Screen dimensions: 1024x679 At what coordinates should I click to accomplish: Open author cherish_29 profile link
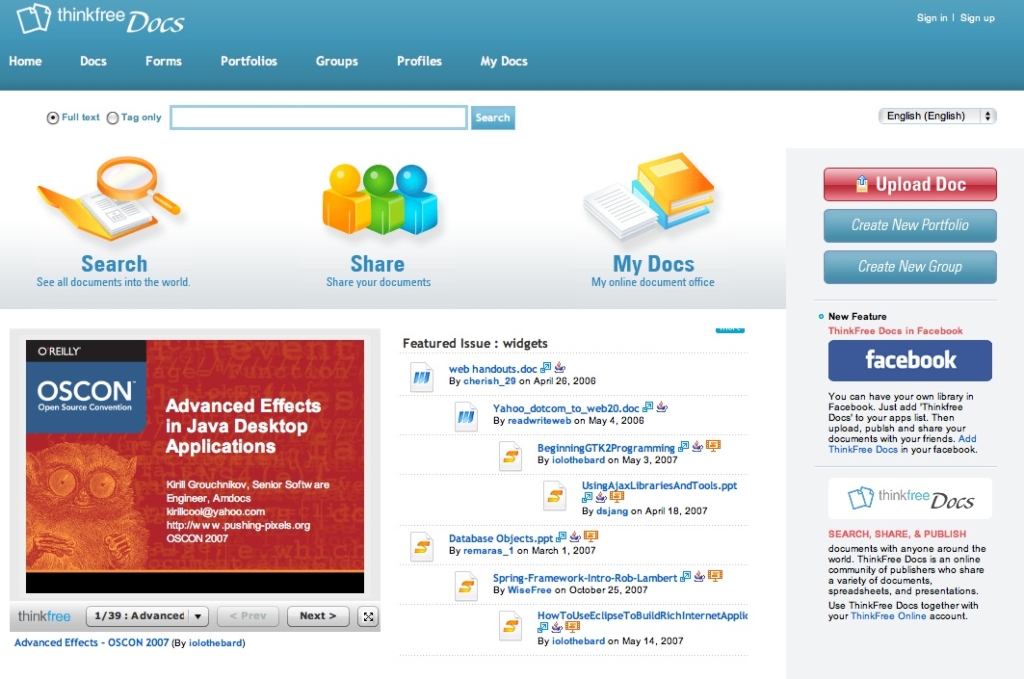click(489, 381)
